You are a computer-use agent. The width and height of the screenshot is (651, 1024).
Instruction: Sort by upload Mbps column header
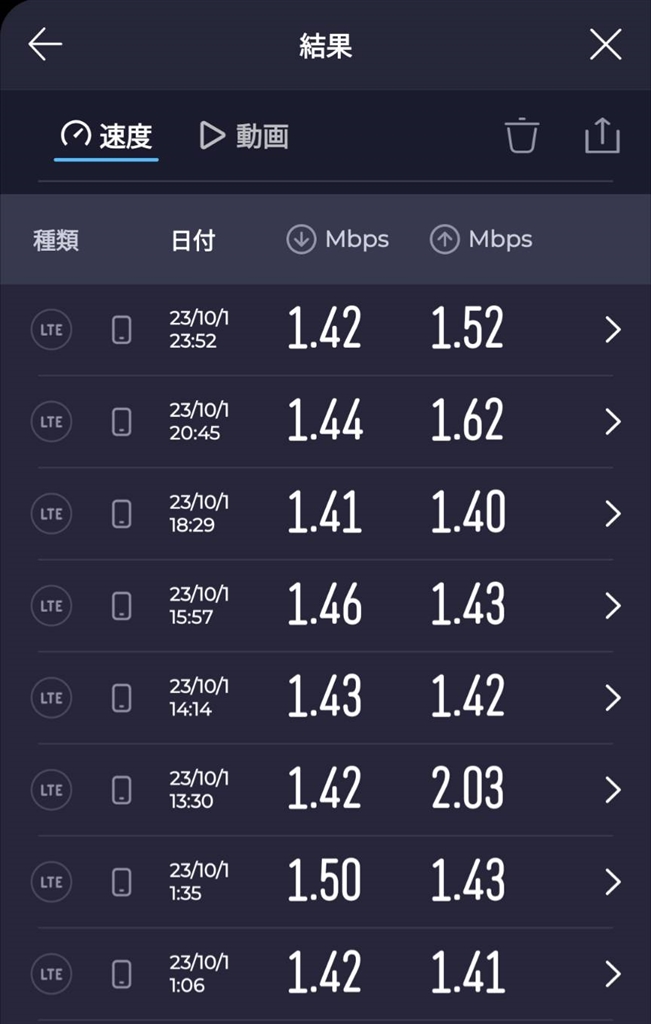[x=481, y=240]
